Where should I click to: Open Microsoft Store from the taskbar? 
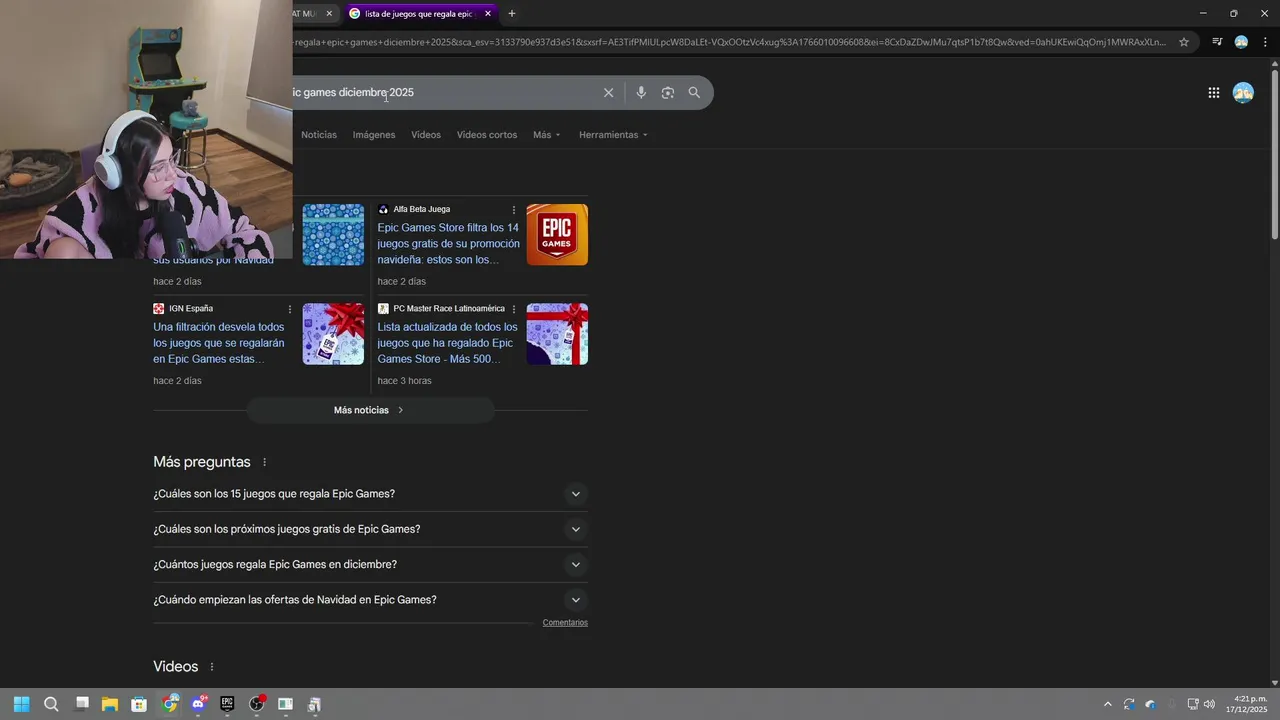click(139, 704)
